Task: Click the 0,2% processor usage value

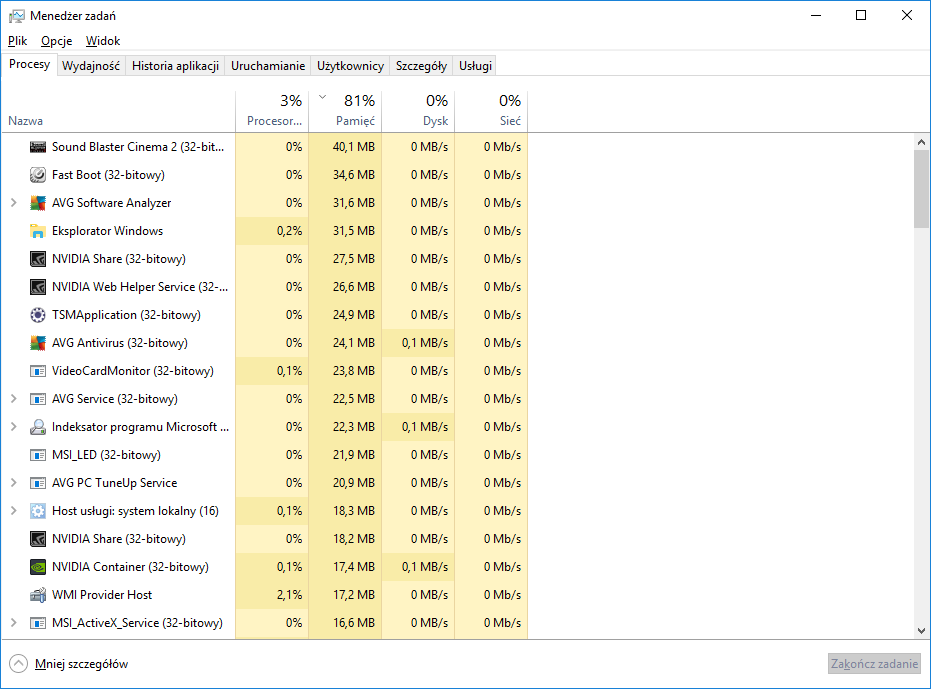Action: (289, 231)
